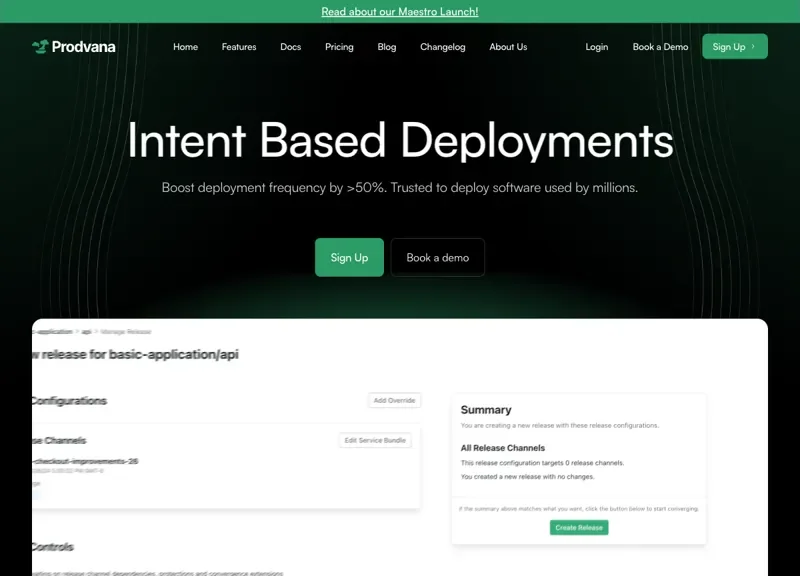Click the Intent Based Deployments headline
Screen dimensions: 800x576
400,140
